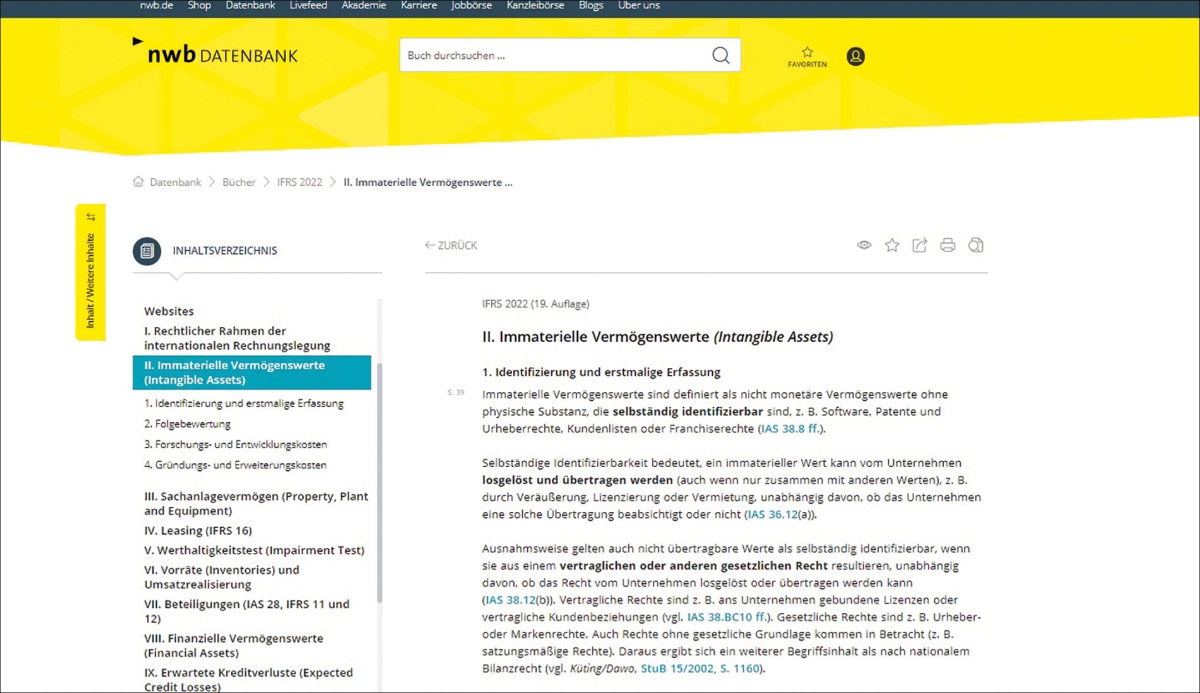Print the document via printer icon

pos(947,246)
